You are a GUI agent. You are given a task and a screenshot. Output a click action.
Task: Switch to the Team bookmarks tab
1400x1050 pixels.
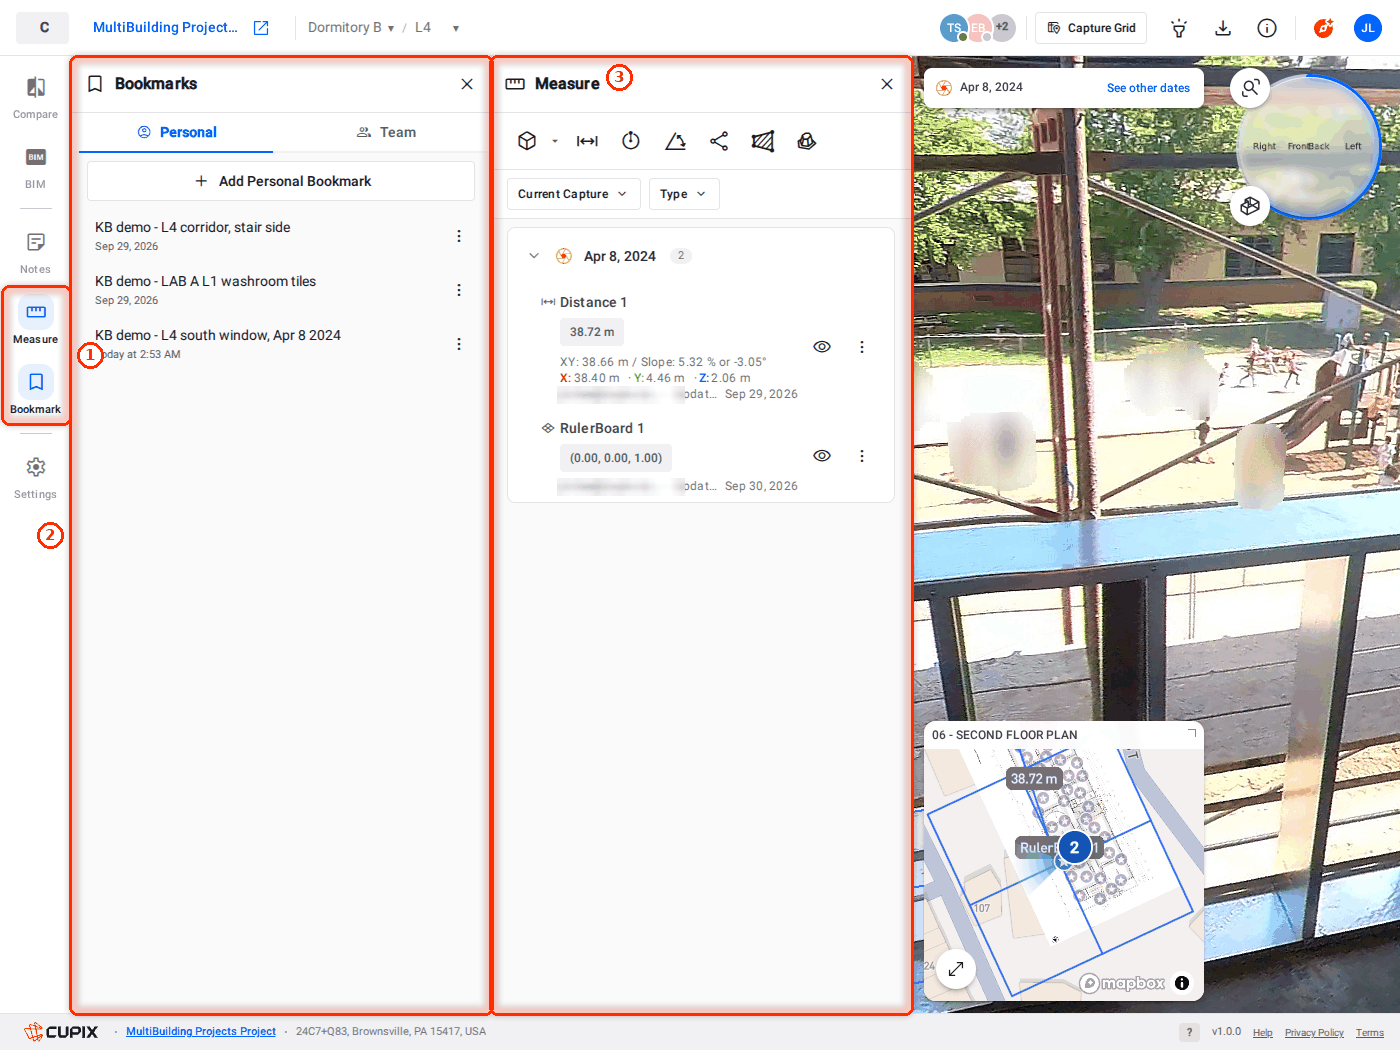point(386,132)
